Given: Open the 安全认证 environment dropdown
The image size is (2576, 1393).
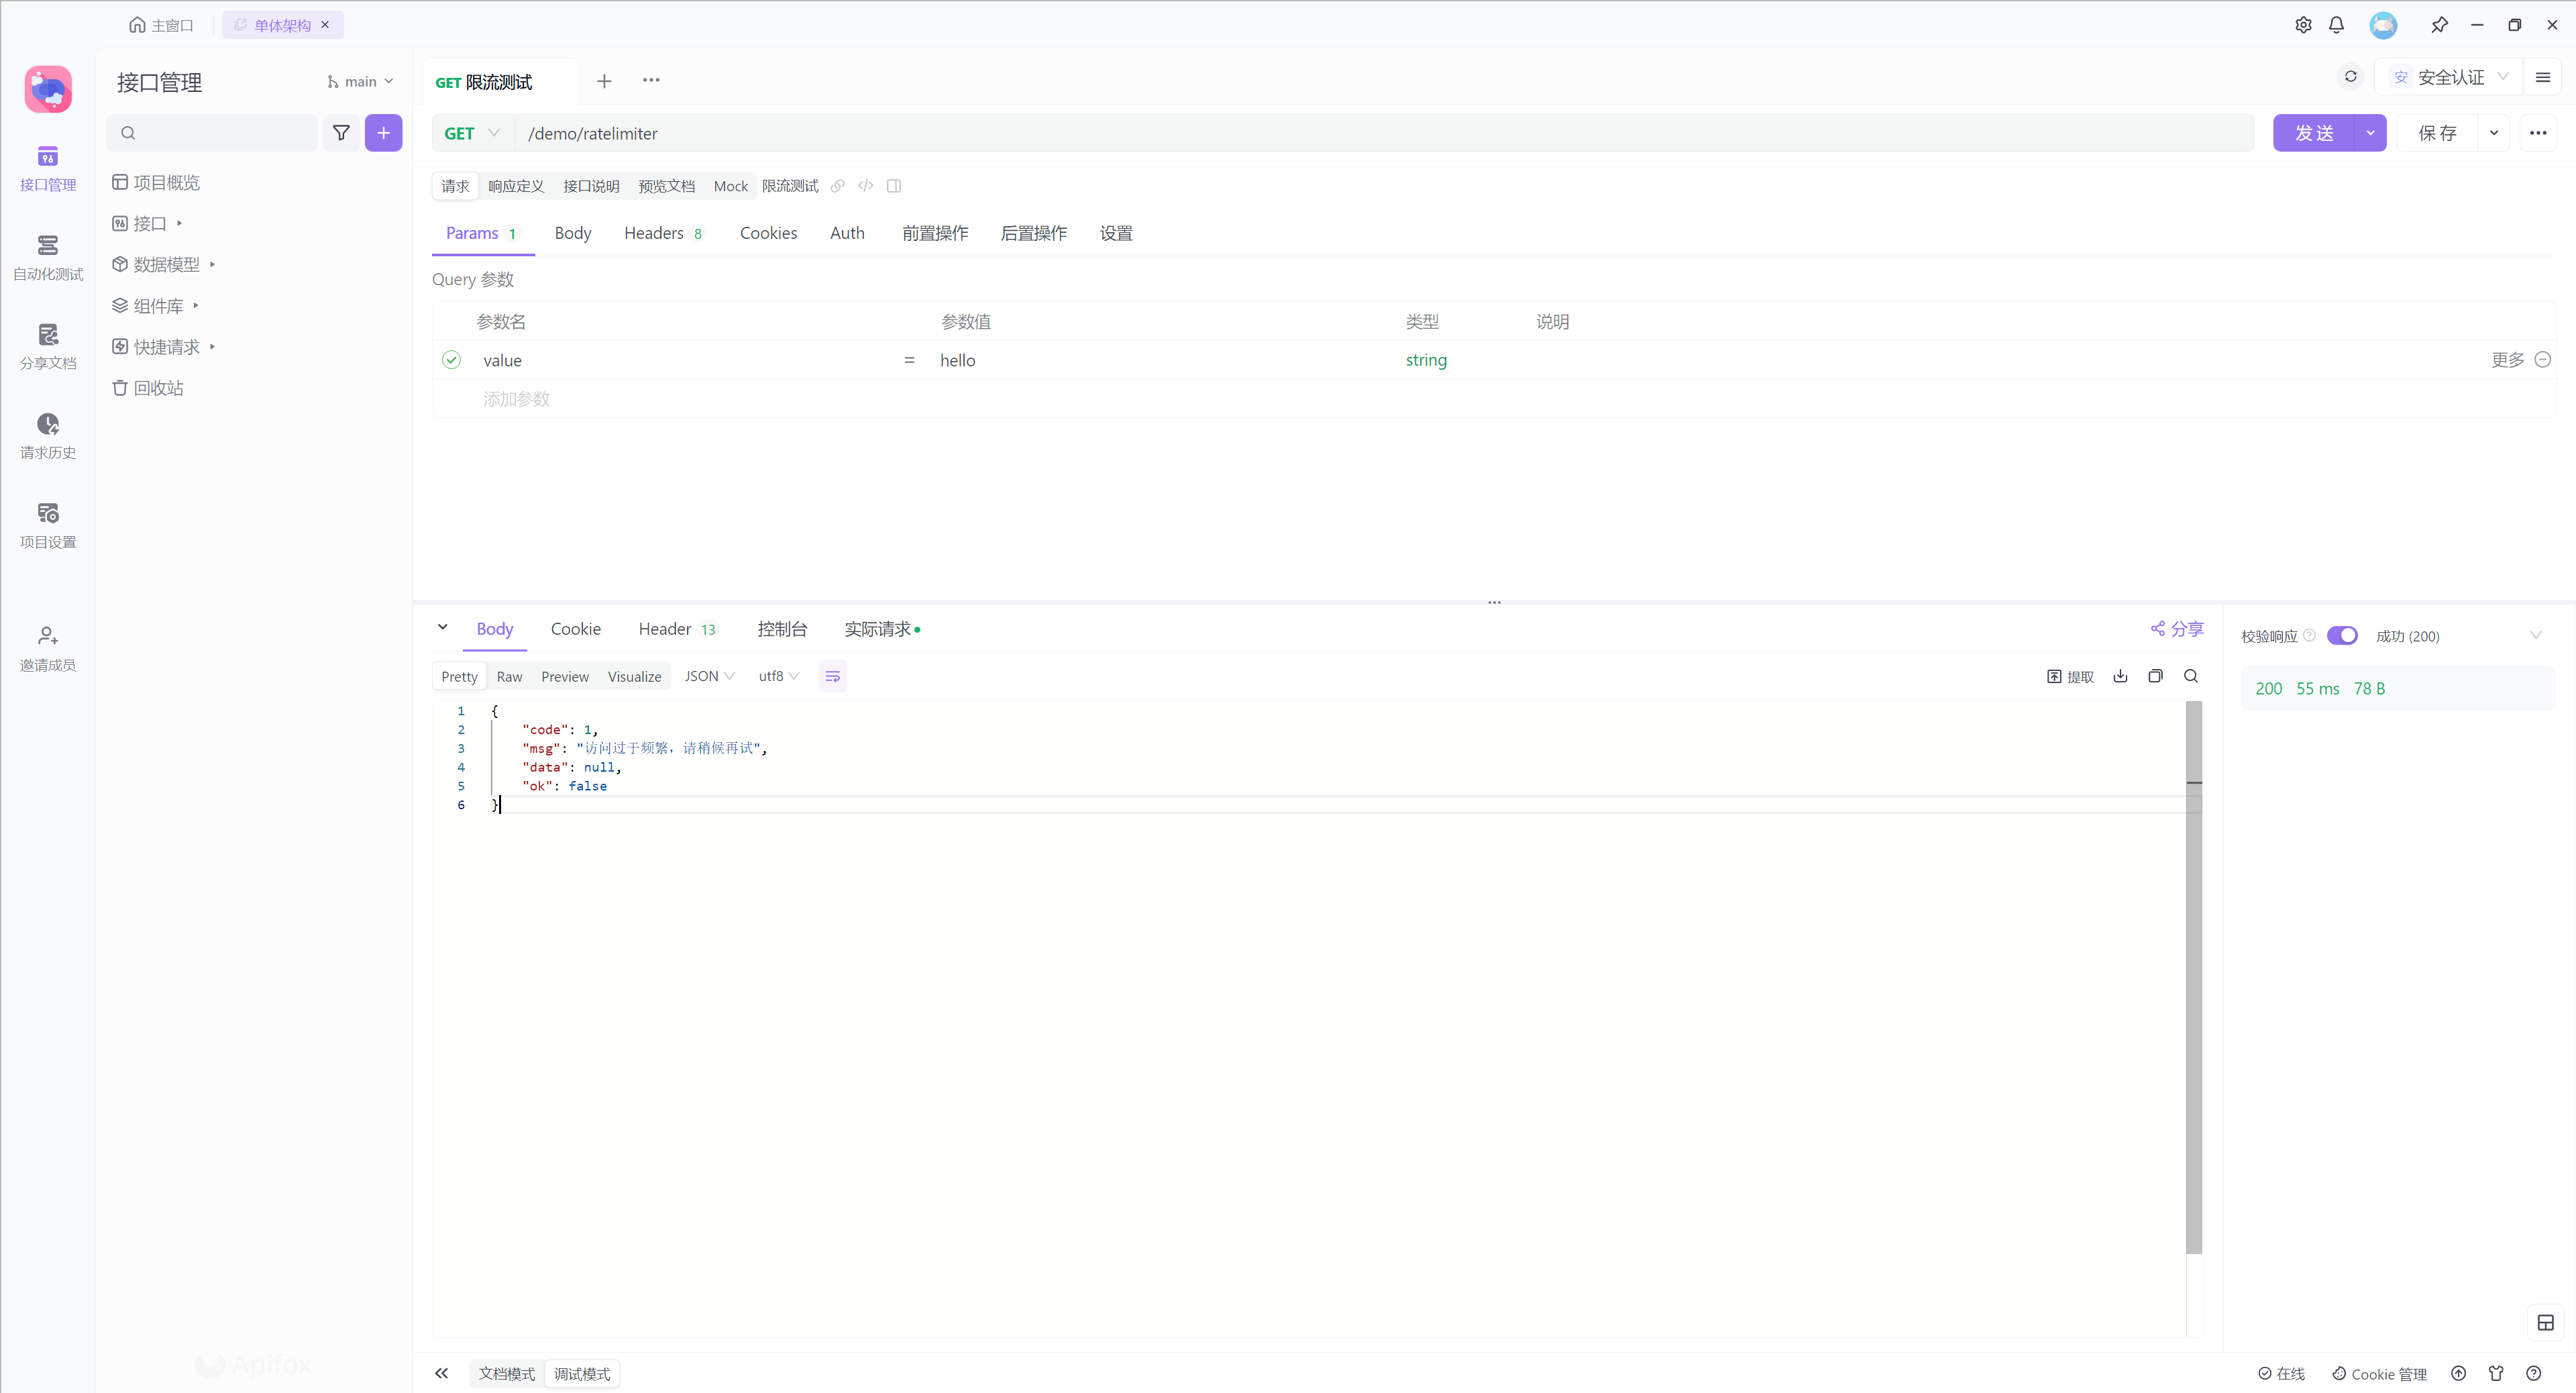Looking at the screenshot, I should (2451, 77).
